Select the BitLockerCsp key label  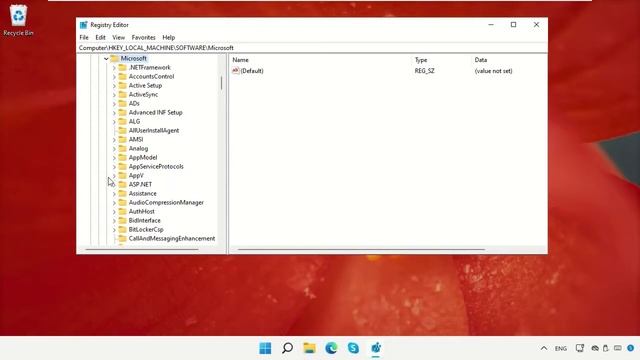pyautogui.click(x=146, y=229)
